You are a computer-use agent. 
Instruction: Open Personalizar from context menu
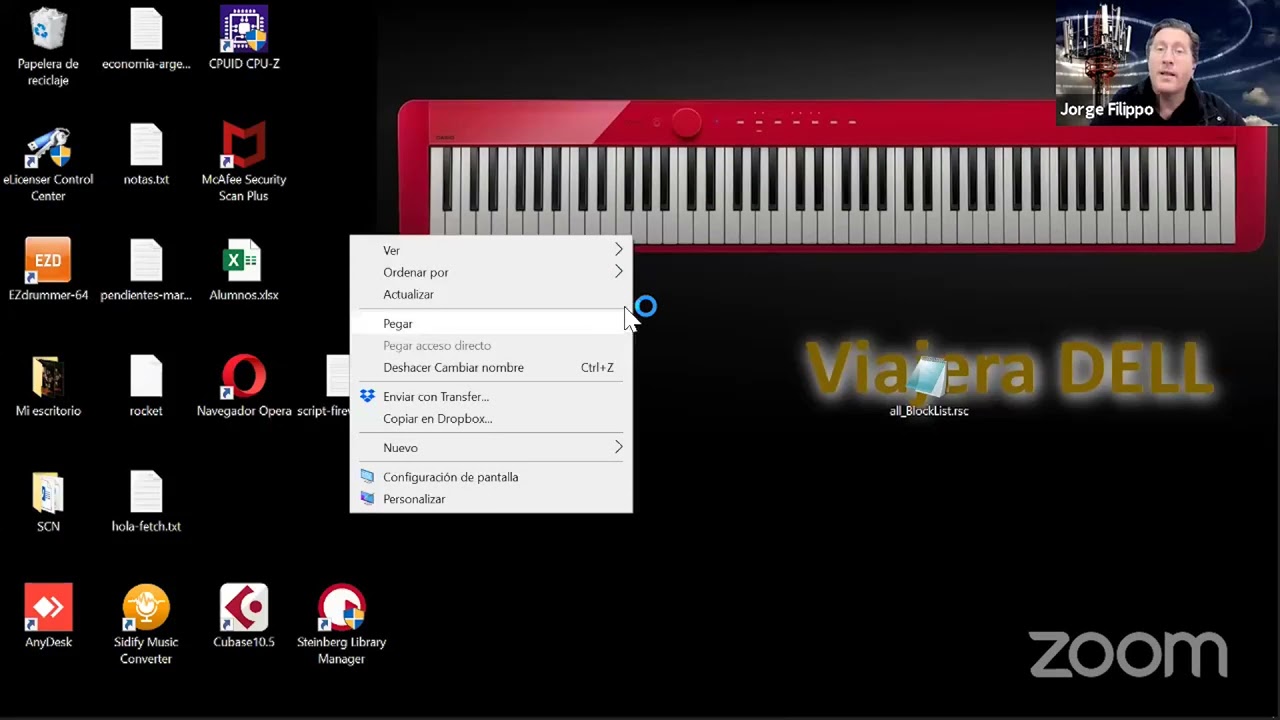pos(491,498)
